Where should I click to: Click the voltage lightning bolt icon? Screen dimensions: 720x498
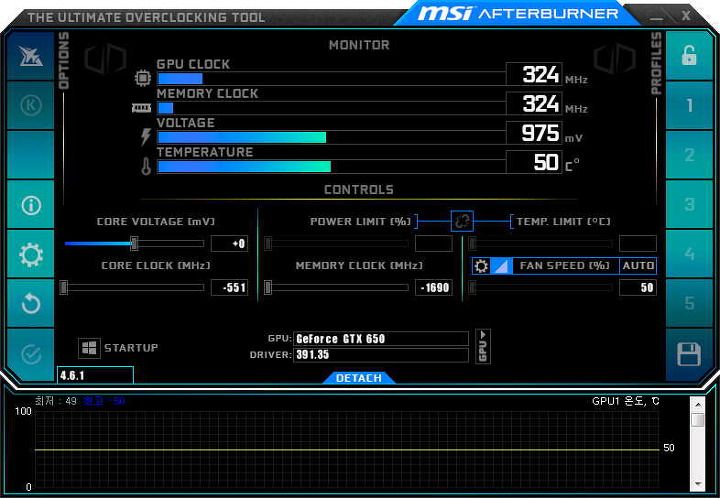146,137
